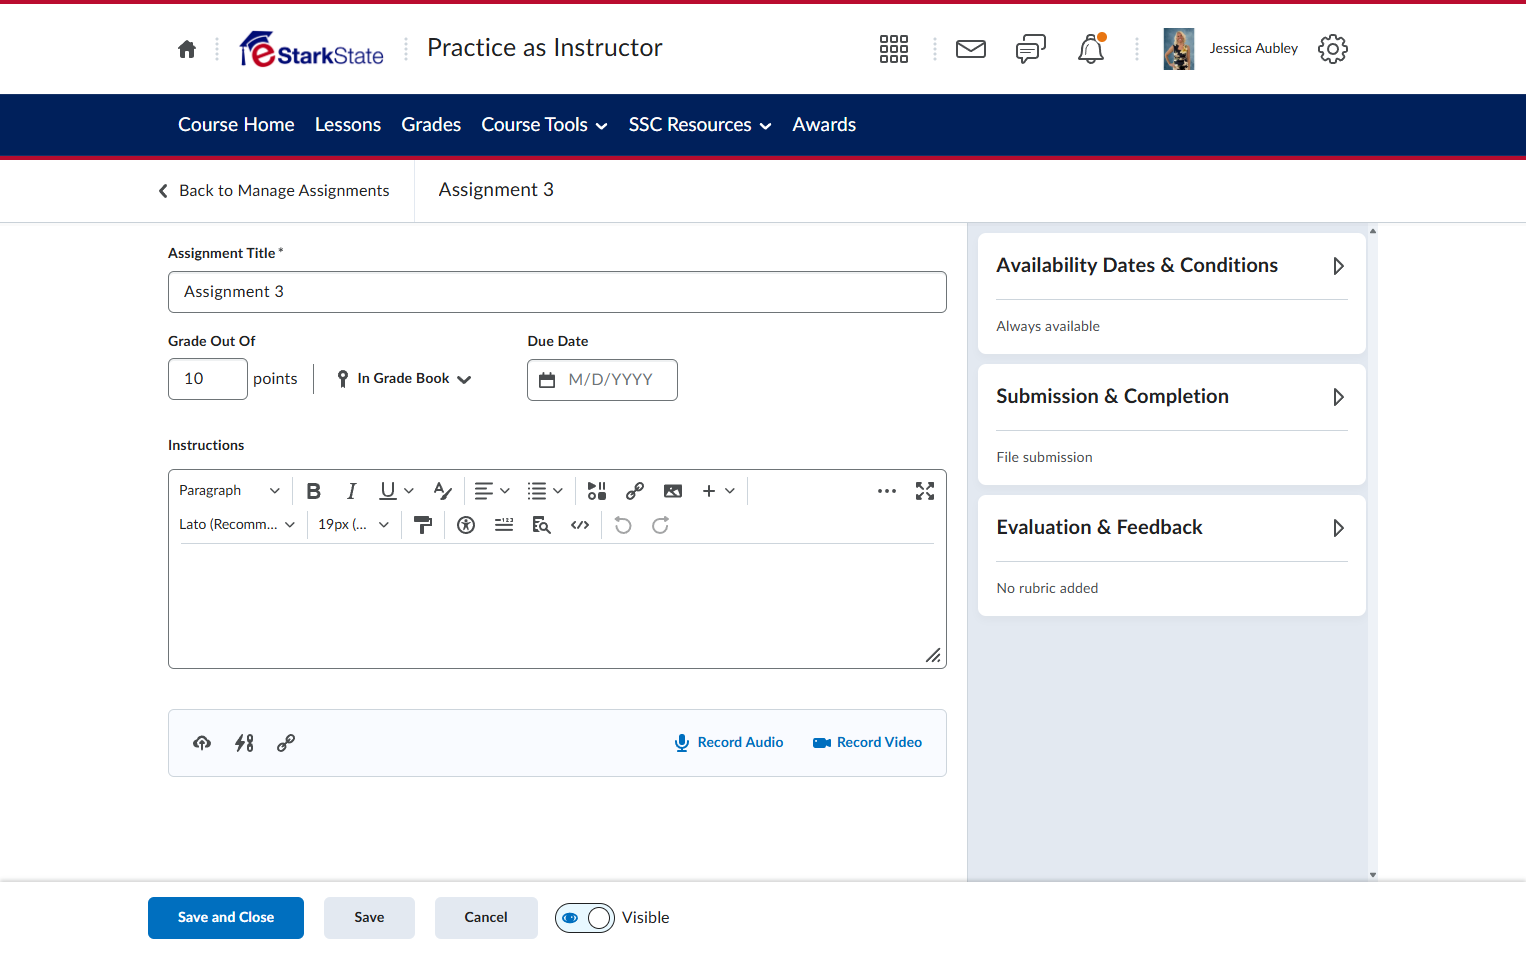Open the HTML source code editor
This screenshot has width=1526, height=954.
[x=580, y=525]
